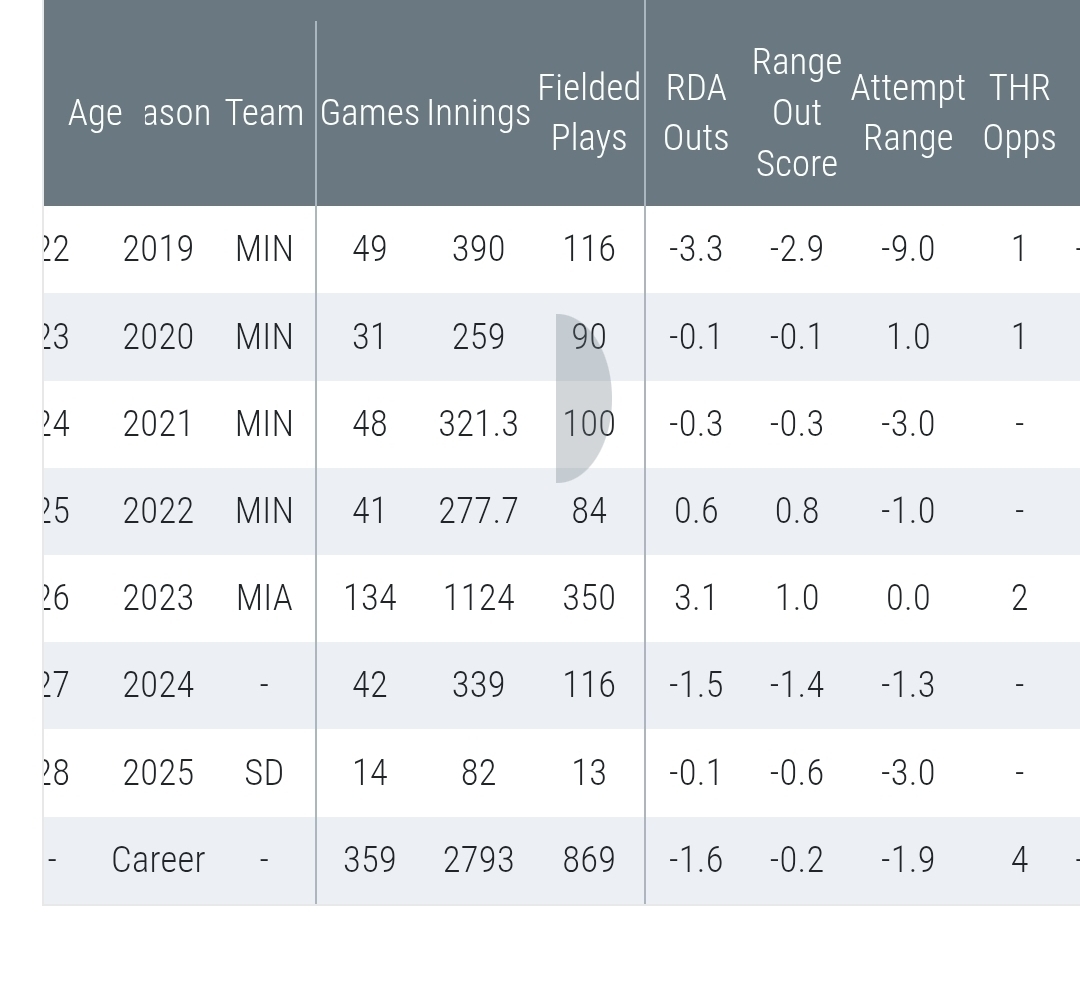Select the 2019 season cell
Image resolution: width=1080 pixels, height=985 pixels.
pos(158,249)
